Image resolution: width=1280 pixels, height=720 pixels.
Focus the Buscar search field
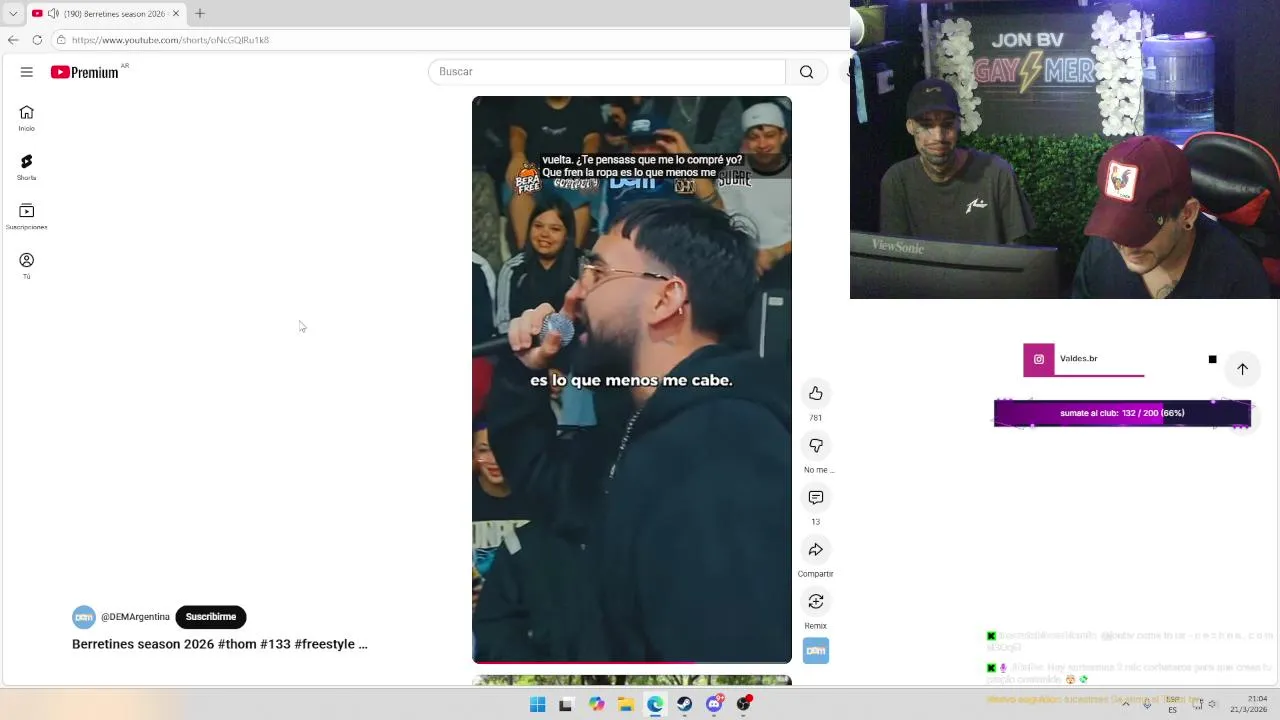(607, 72)
